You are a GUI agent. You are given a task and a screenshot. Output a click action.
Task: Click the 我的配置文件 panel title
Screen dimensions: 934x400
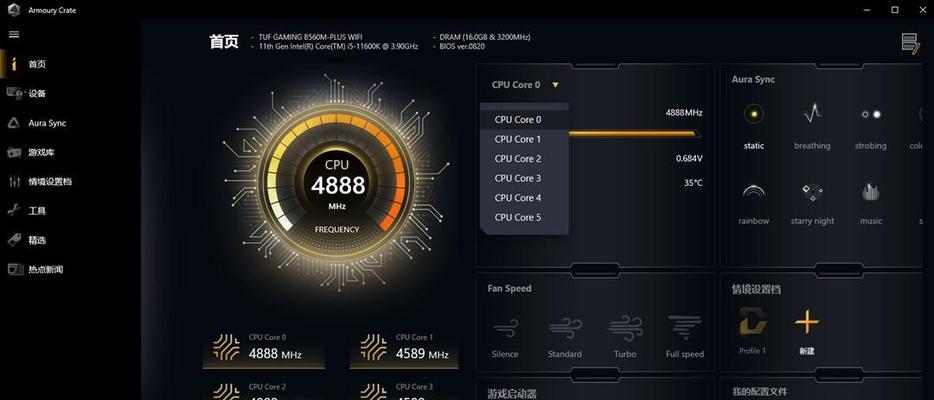(759, 392)
